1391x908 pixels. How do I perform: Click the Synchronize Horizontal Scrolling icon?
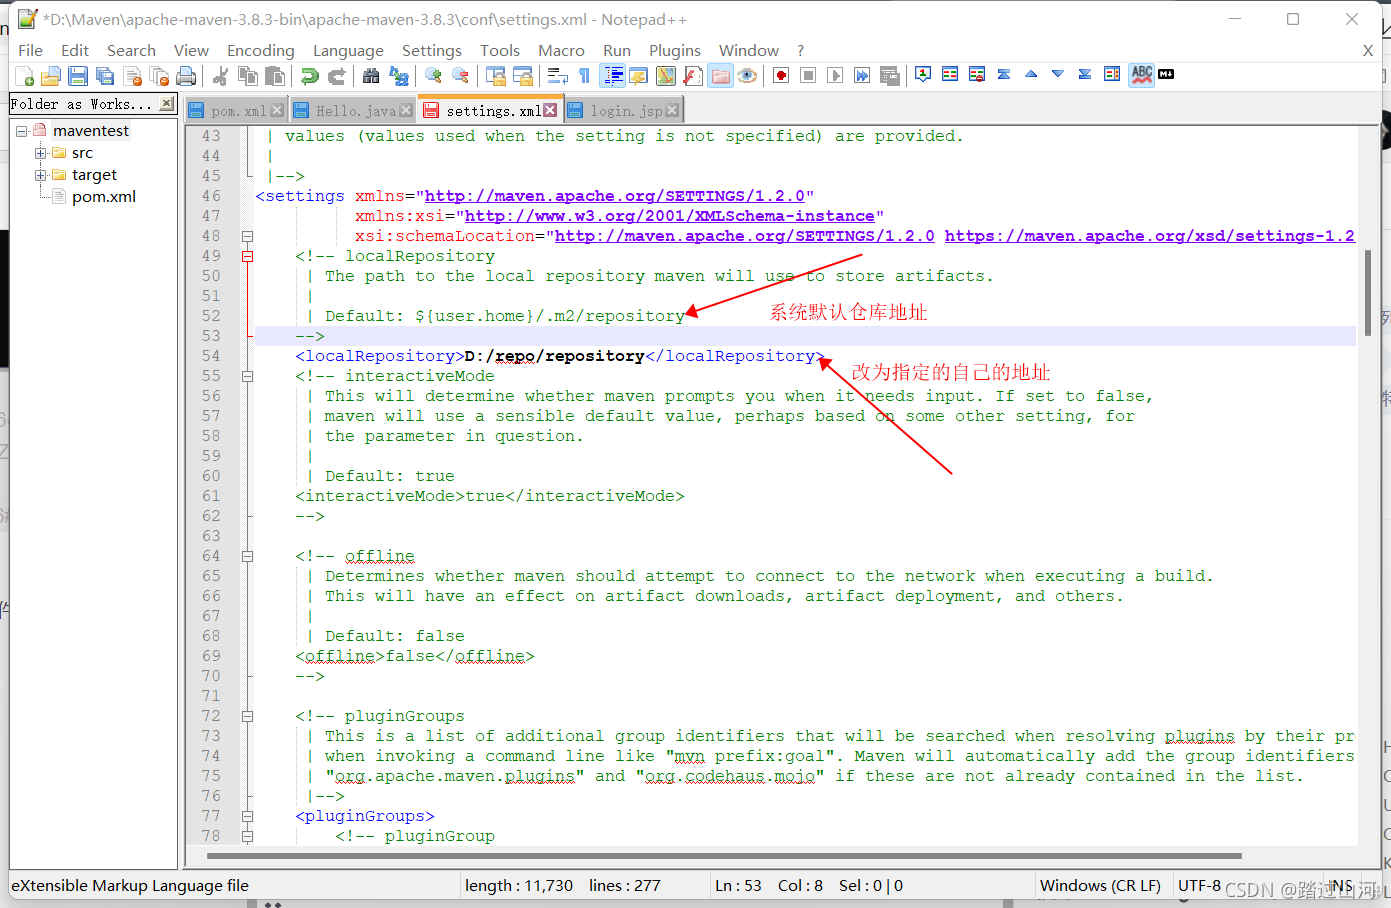(x=522, y=76)
